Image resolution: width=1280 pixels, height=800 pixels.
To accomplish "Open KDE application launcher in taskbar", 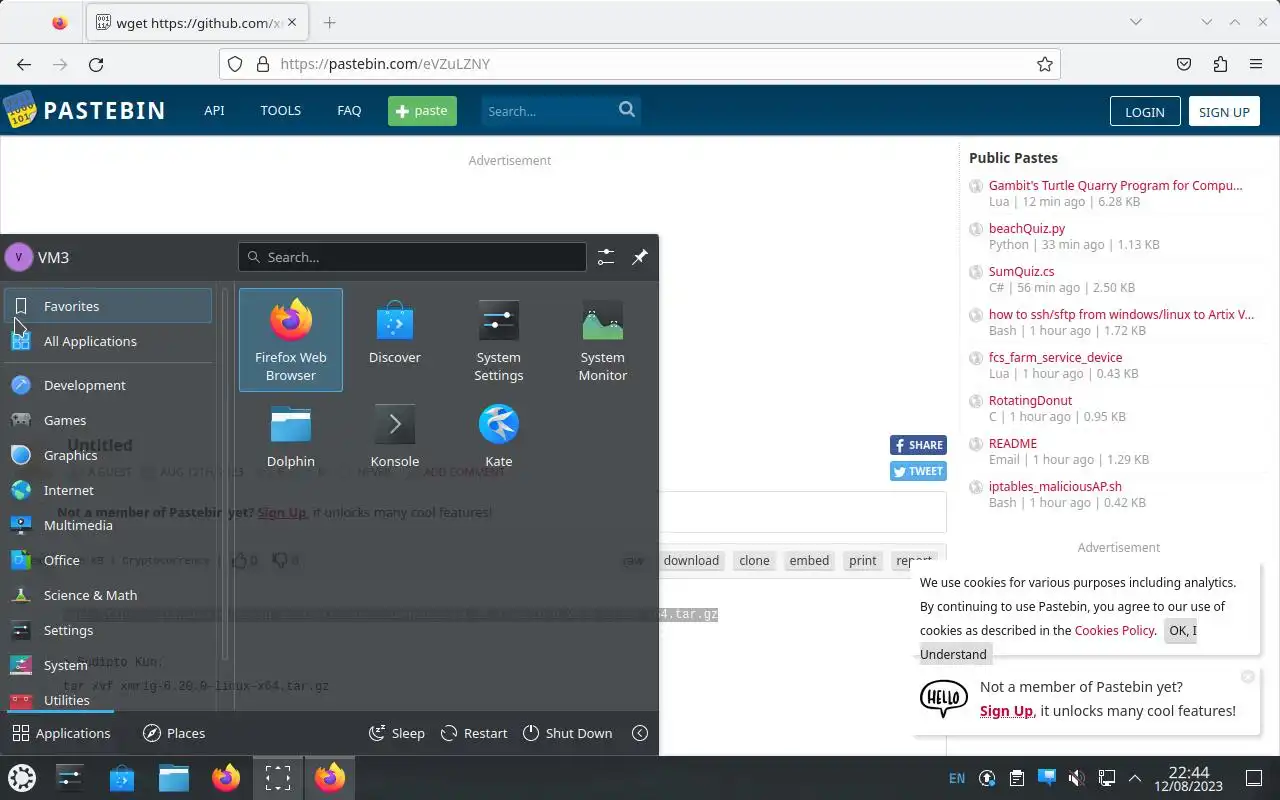I will pyautogui.click(x=22, y=778).
